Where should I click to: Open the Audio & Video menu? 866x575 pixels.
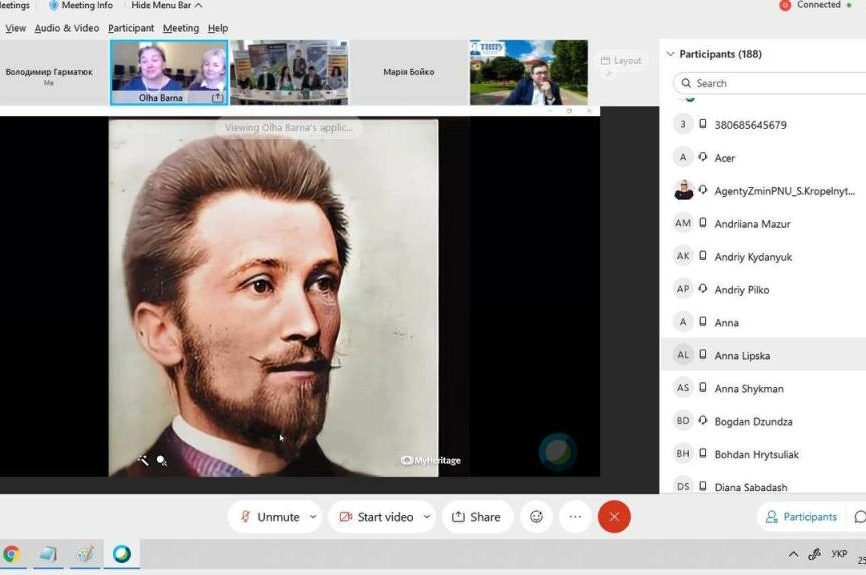point(67,28)
